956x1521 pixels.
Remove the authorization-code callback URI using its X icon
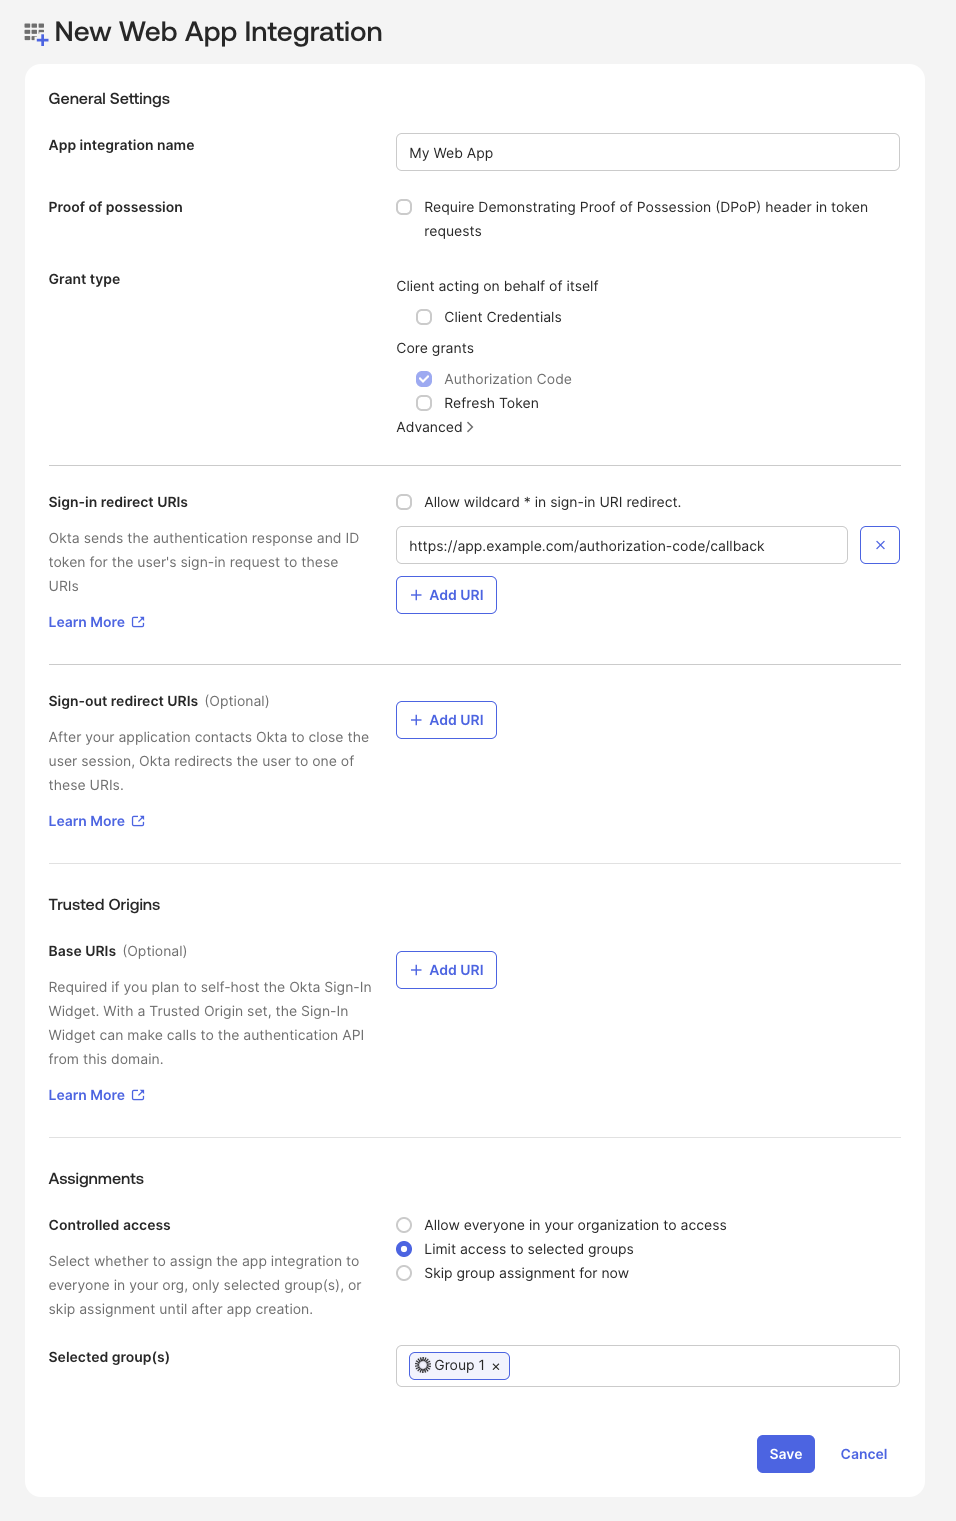pyautogui.click(x=878, y=545)
